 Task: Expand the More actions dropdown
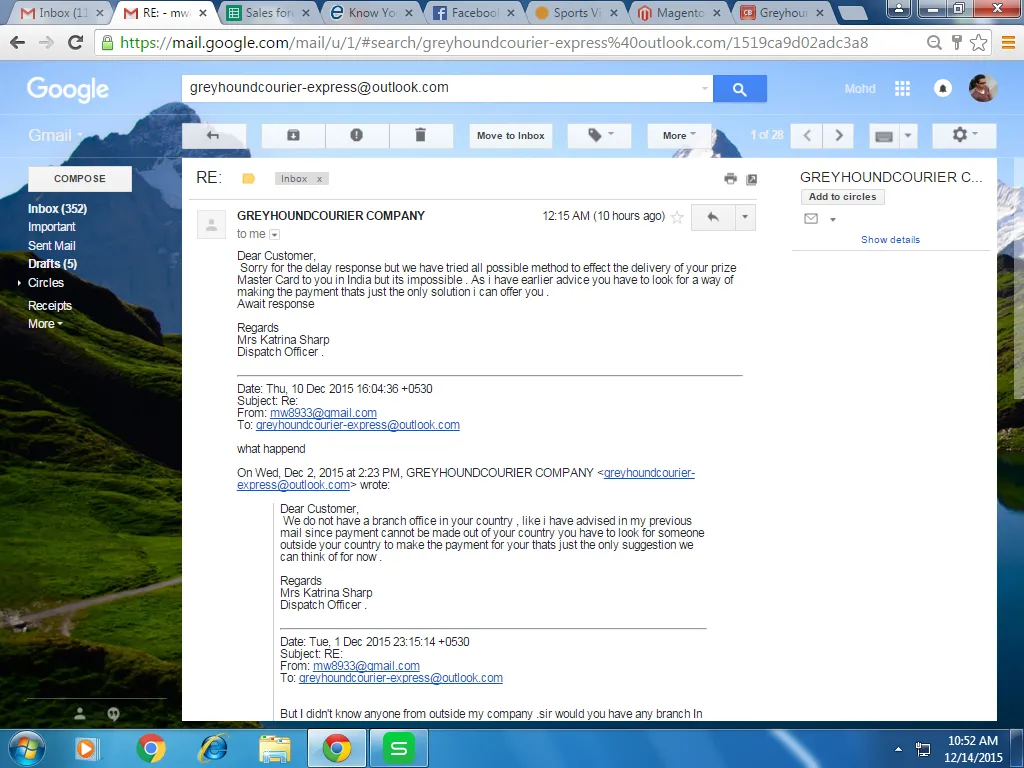point(680,135)
